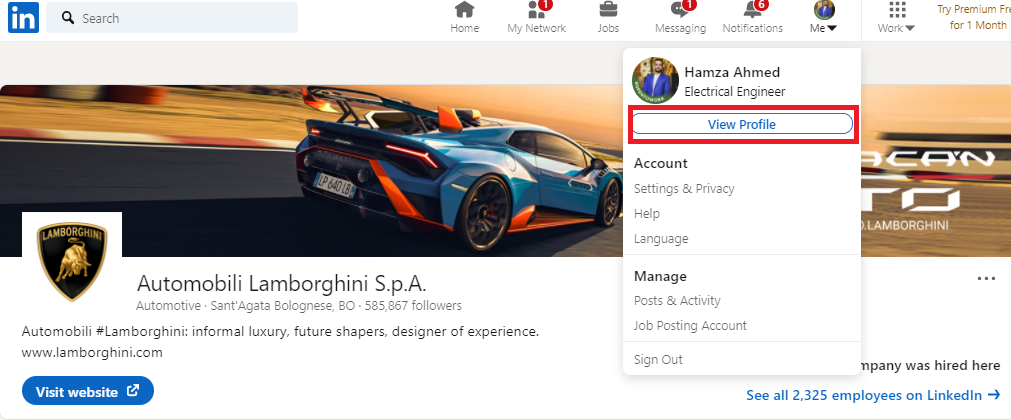Click the View Profile button
This screenshot has width=1011, height=420.
tap(742, 124)
